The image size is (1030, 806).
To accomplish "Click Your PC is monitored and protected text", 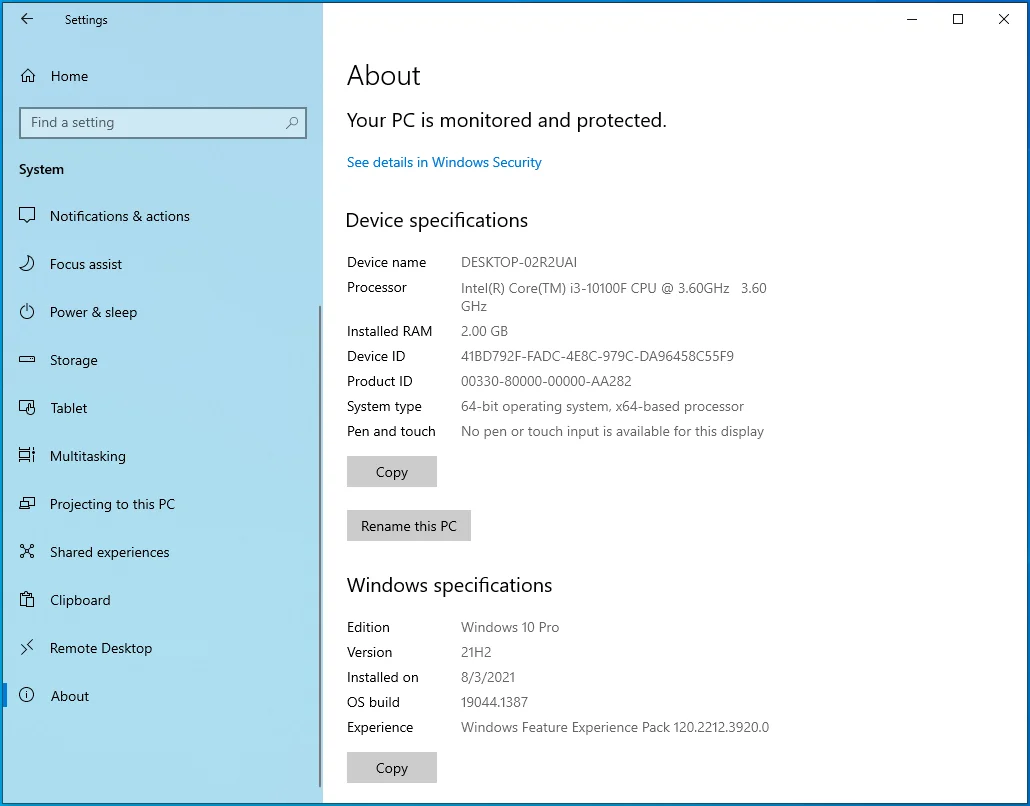I will pos(506,120).
